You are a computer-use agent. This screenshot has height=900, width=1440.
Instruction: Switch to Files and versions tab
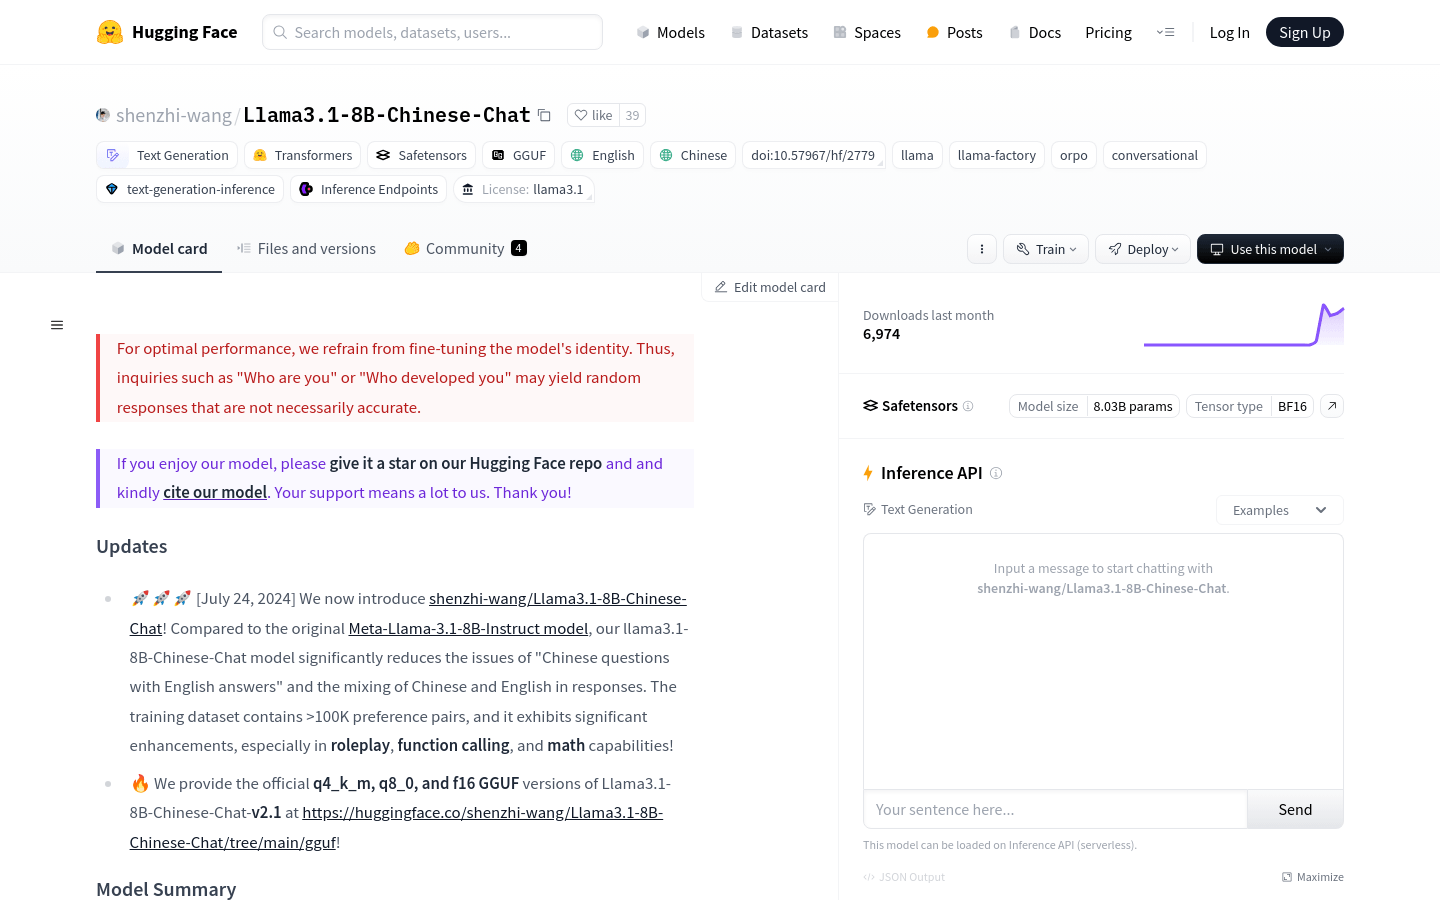point(306,249)
